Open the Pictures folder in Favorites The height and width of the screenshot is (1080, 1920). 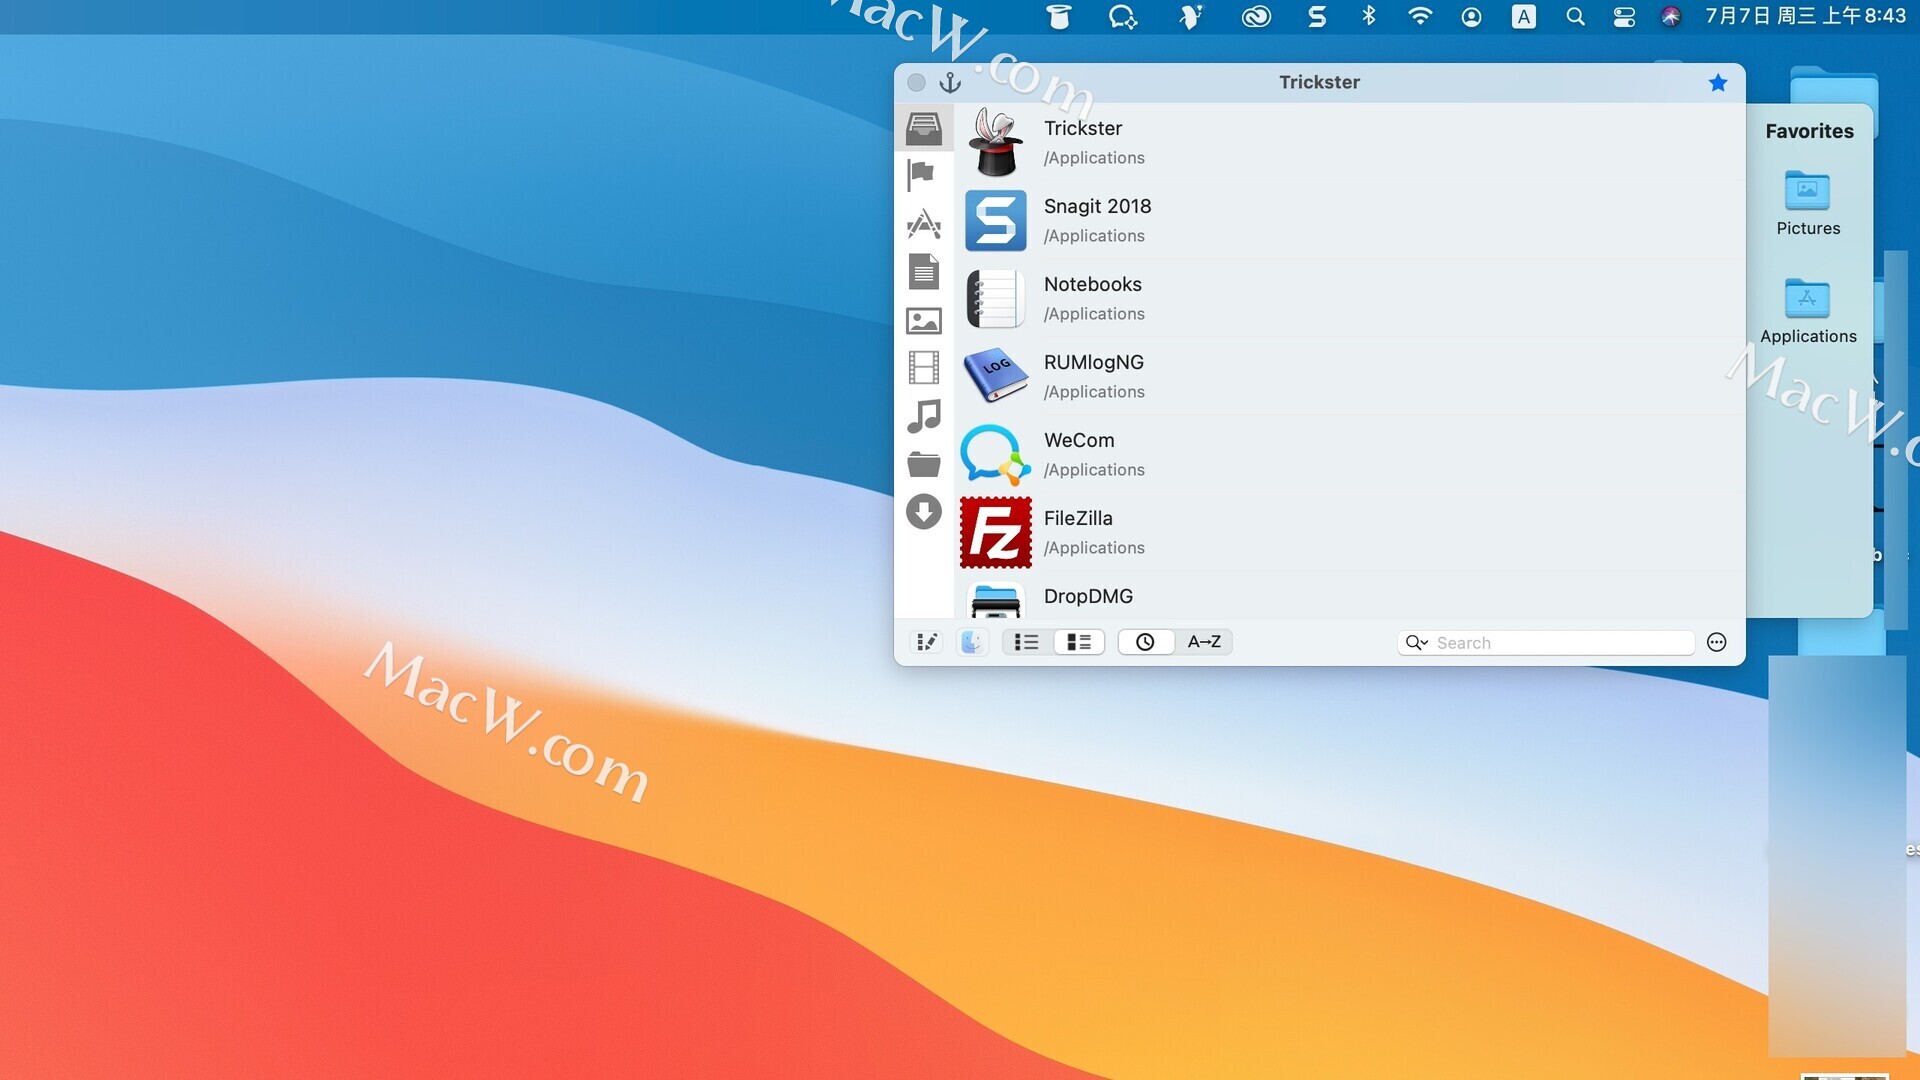coord(1808,203)
